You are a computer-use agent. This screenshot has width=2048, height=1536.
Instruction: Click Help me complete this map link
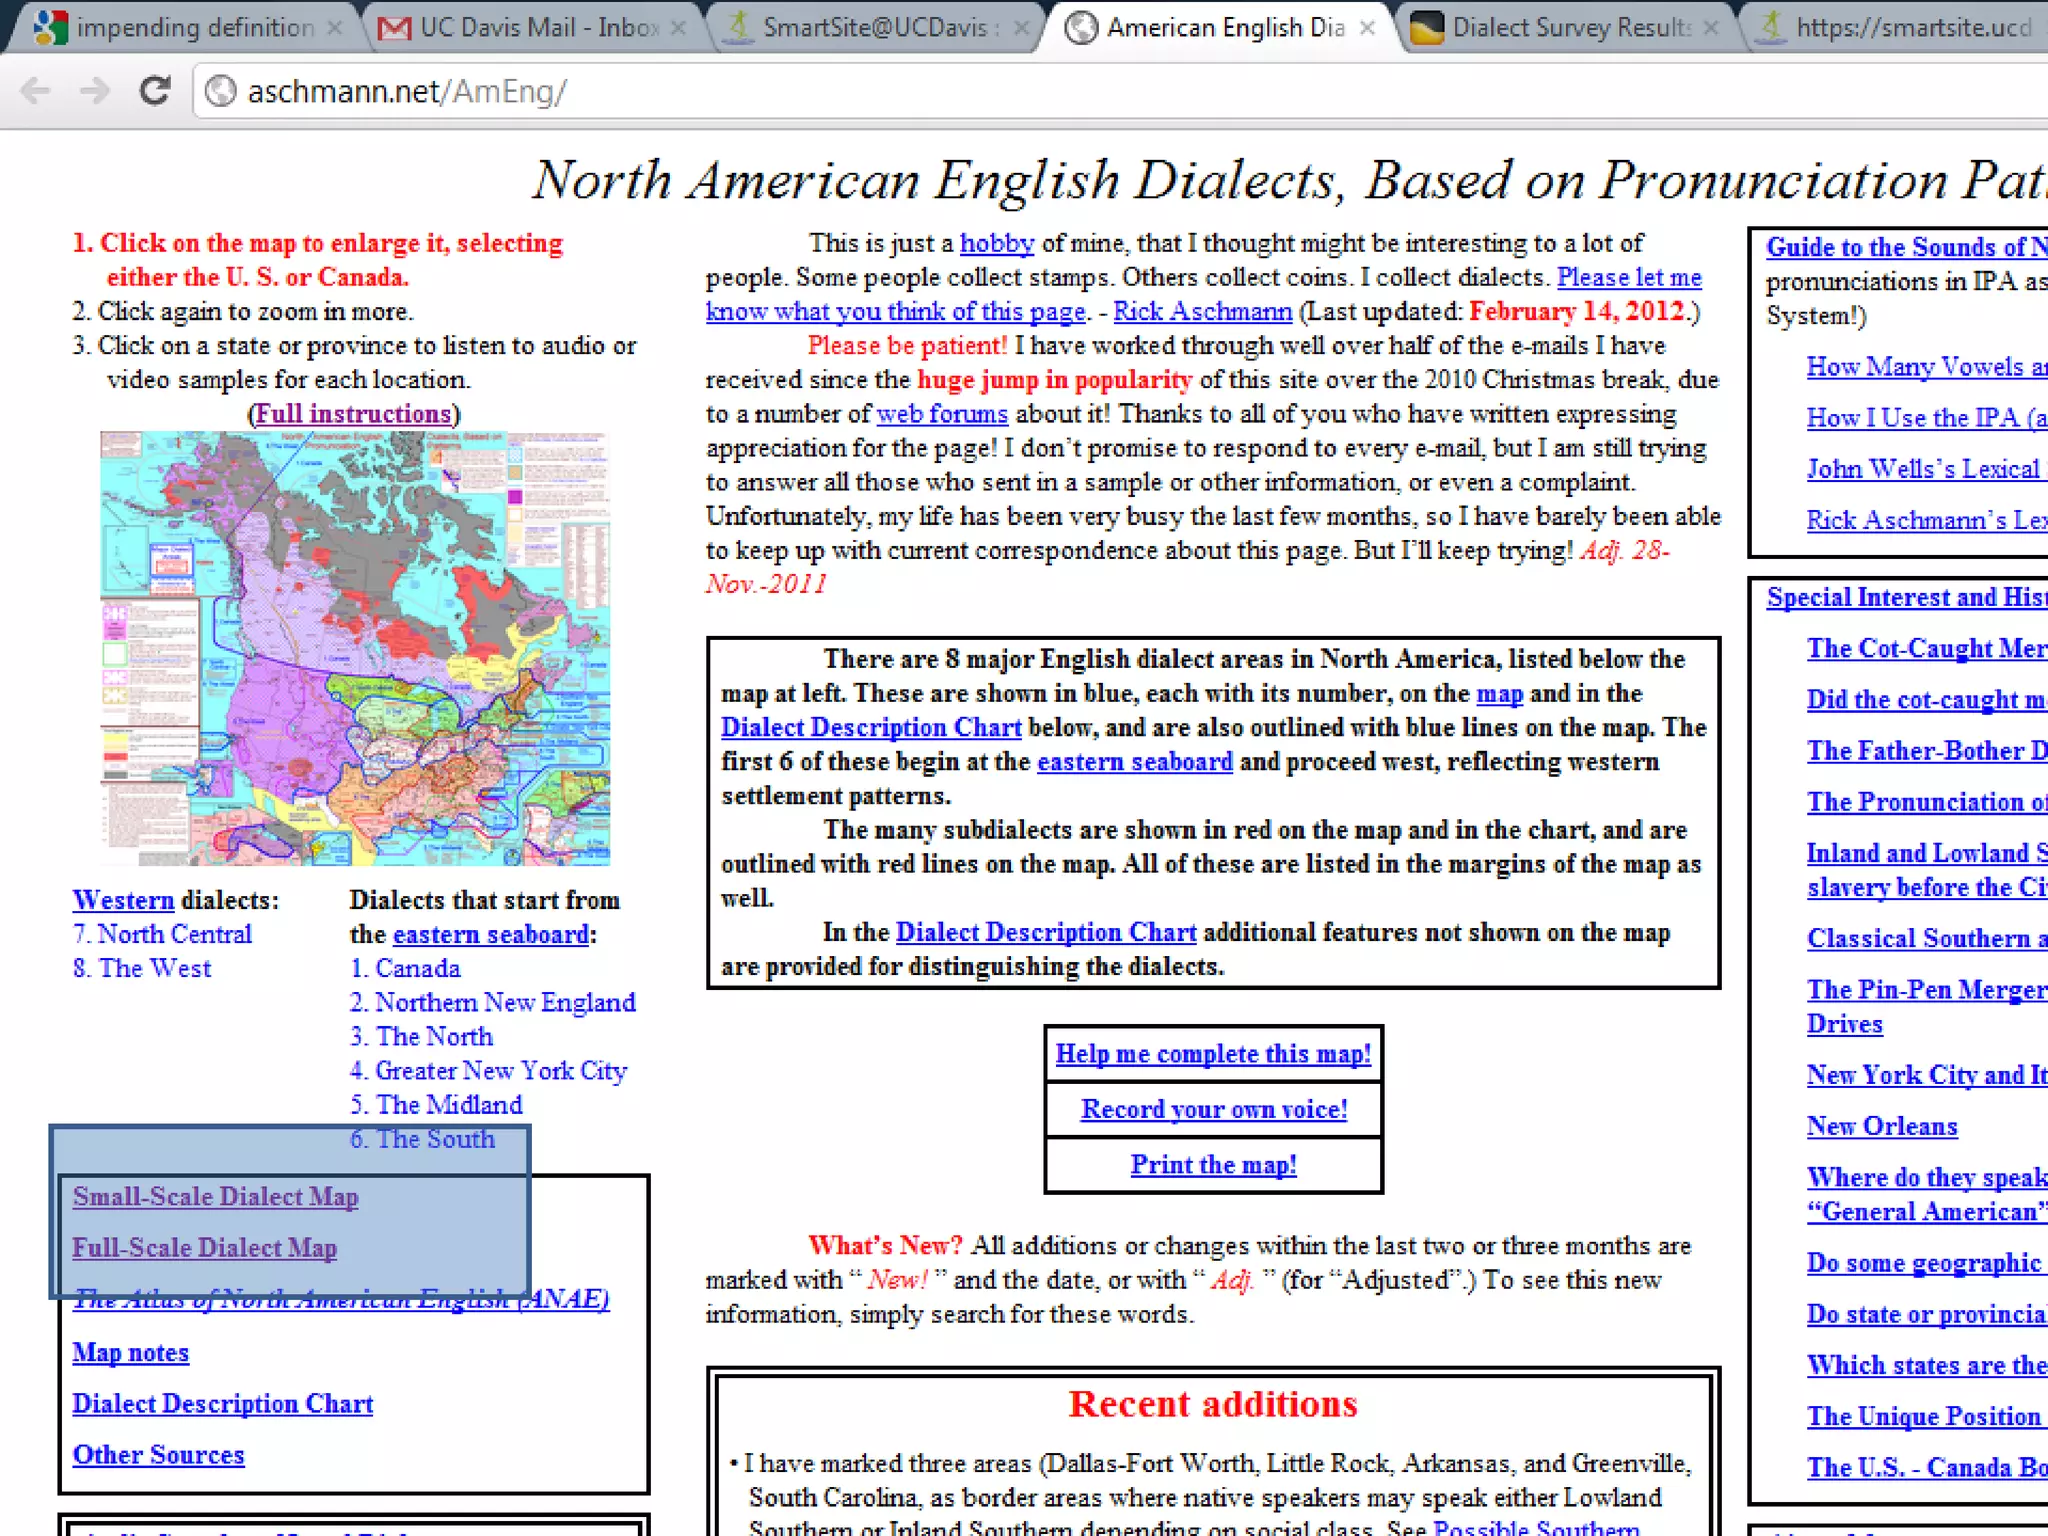[x=1213, y=1054]
